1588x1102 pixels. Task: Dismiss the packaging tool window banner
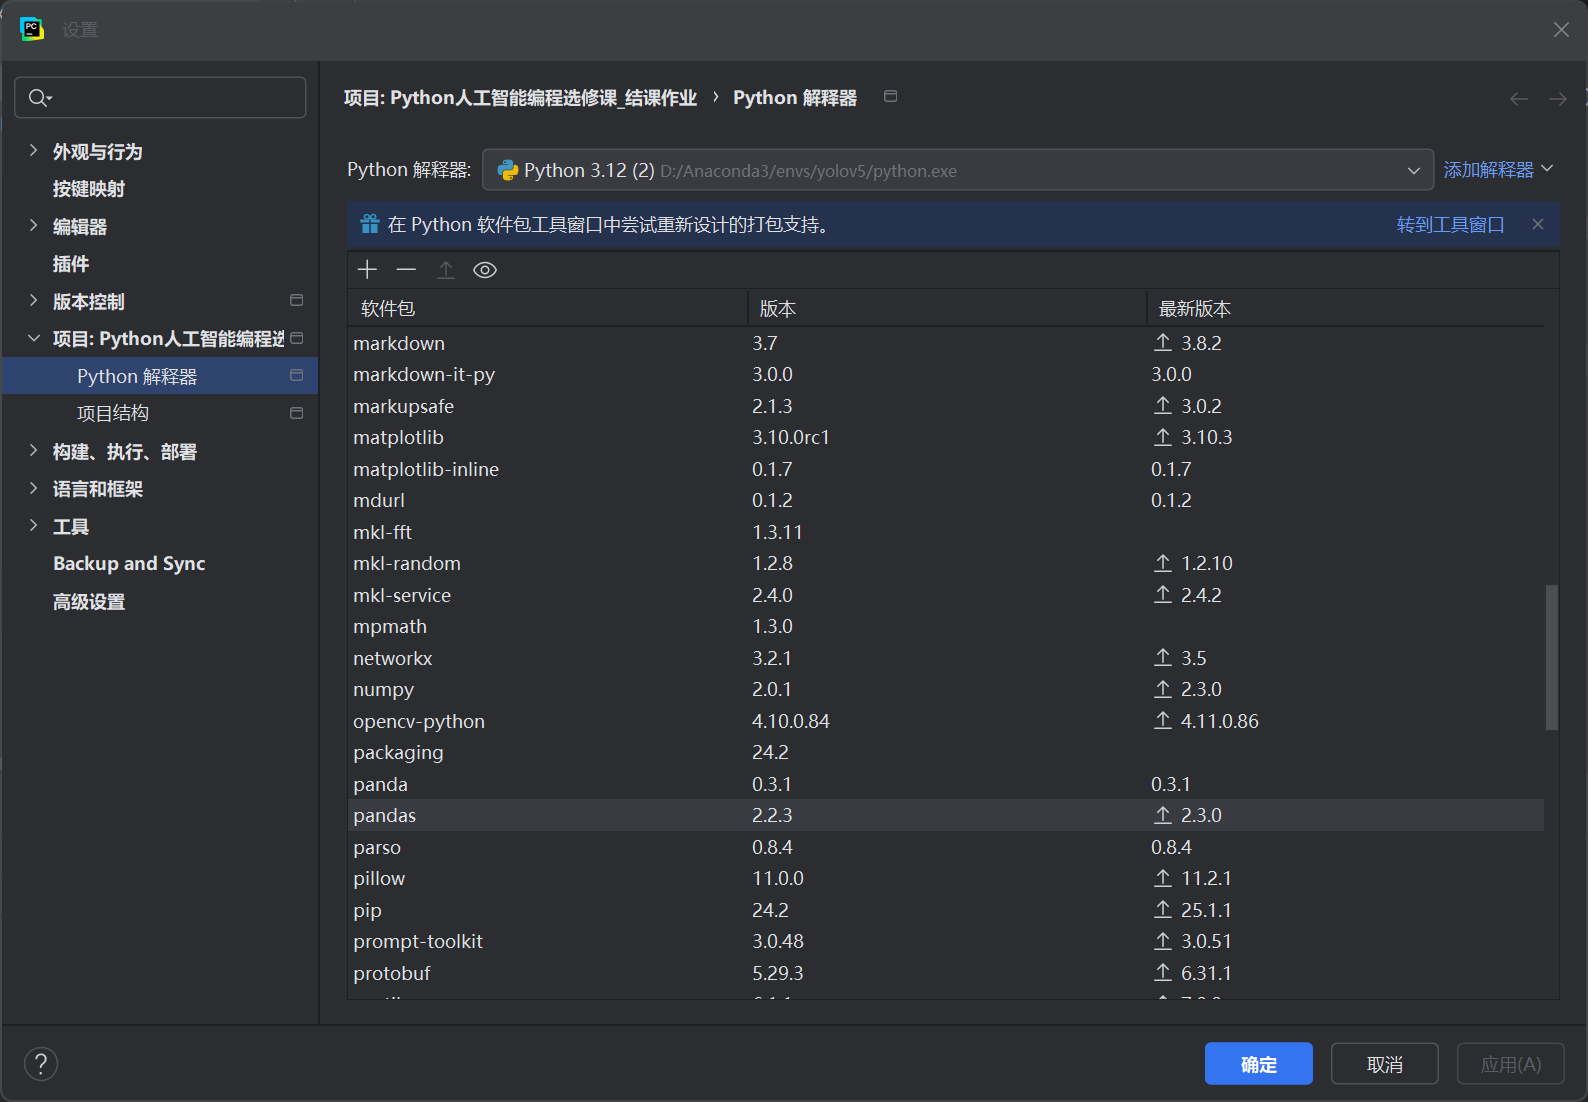[1538, 224]
